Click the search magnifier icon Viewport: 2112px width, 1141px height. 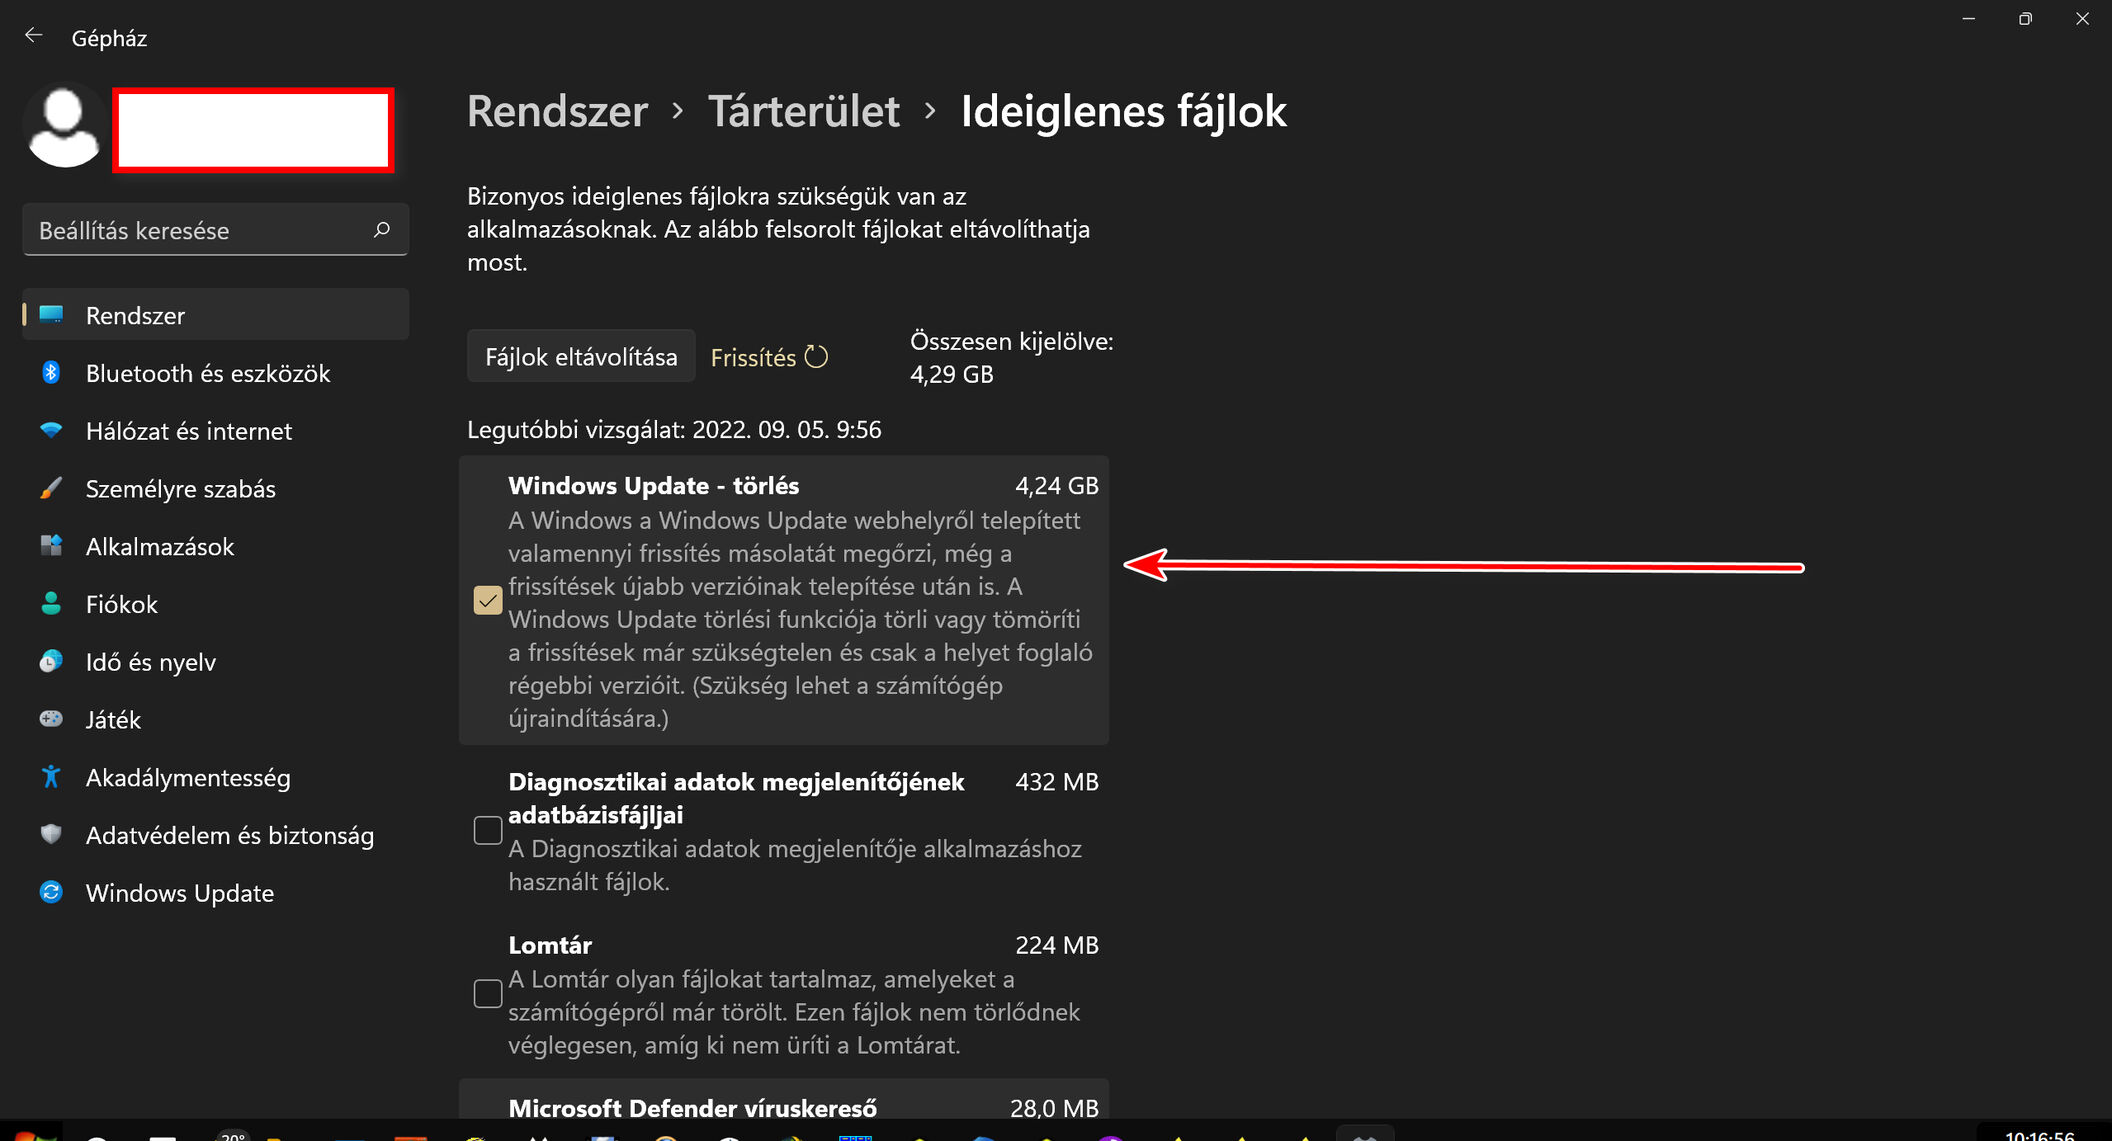(x=382, y=230)
